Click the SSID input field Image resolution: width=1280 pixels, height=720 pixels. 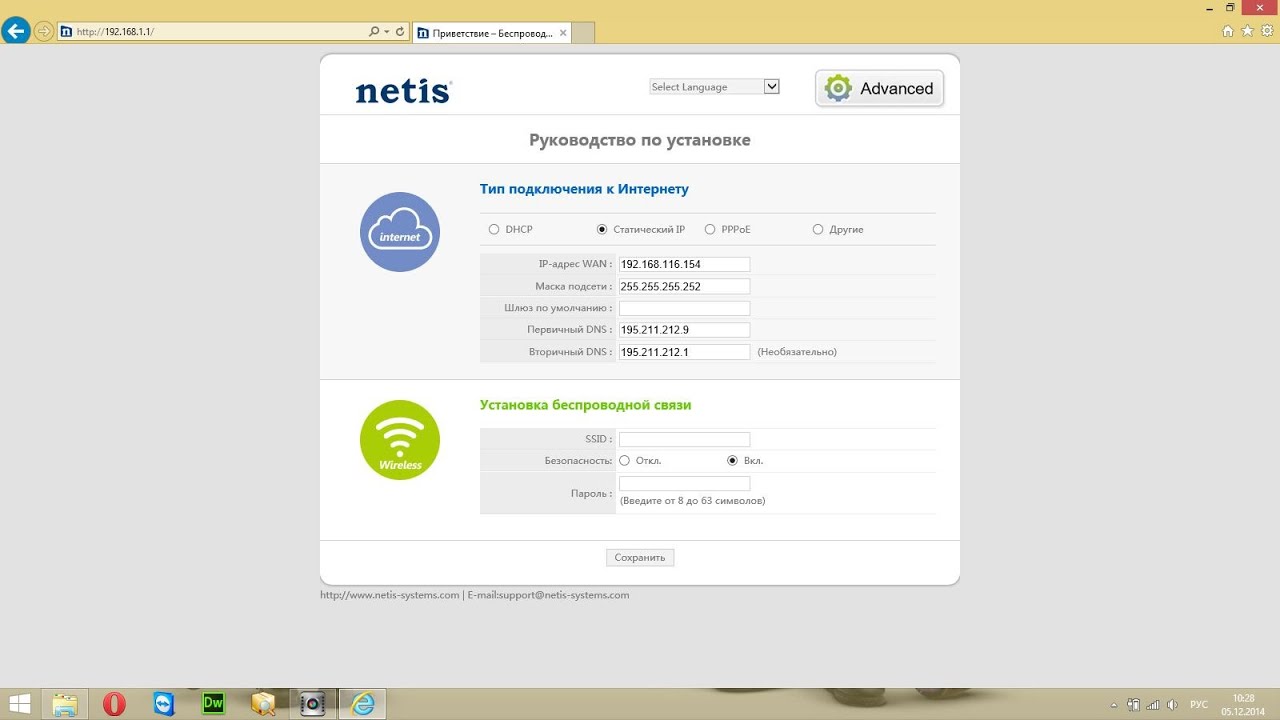point(684,439)
